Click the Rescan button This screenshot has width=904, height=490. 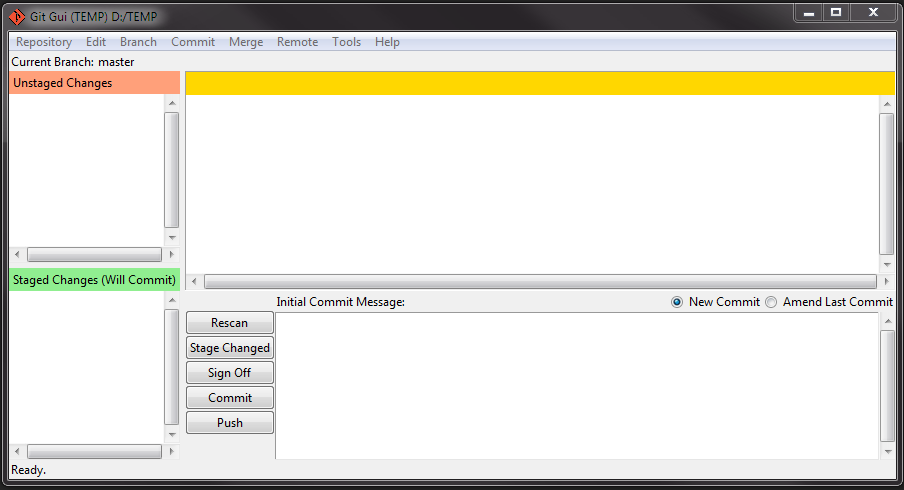(x=229, y=323)
